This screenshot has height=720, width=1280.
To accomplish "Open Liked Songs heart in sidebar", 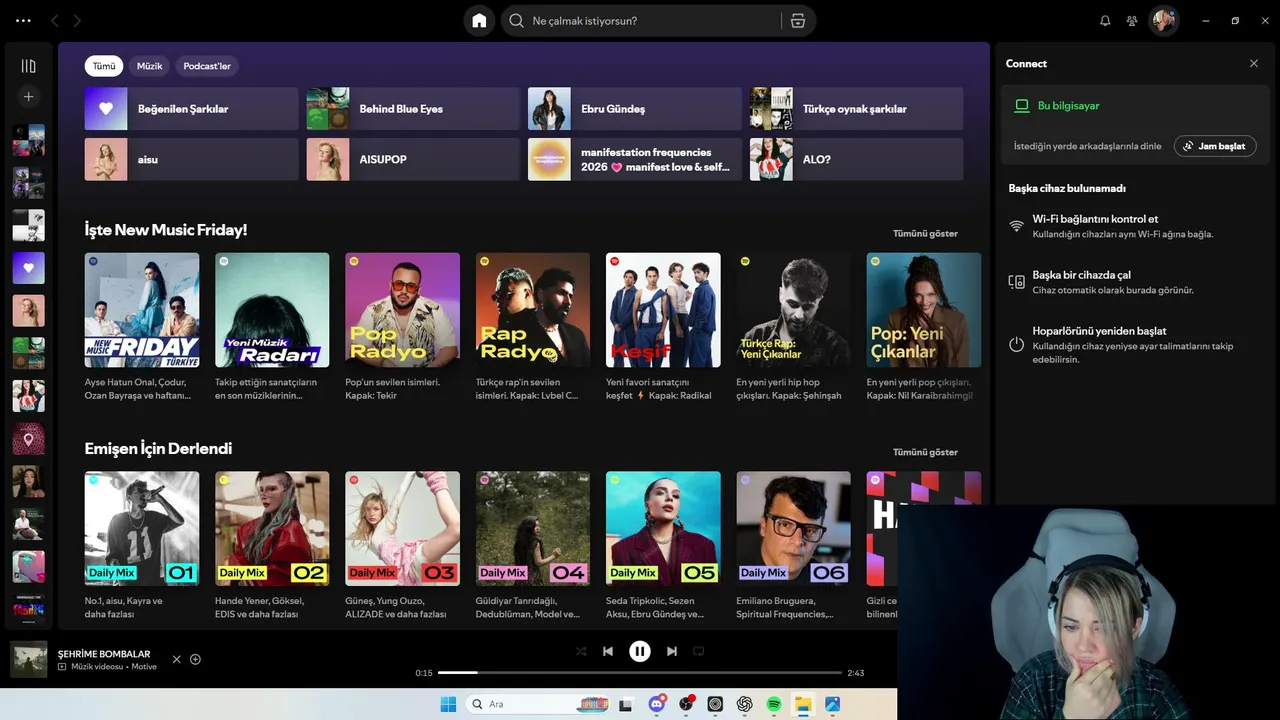I will 28,268.
